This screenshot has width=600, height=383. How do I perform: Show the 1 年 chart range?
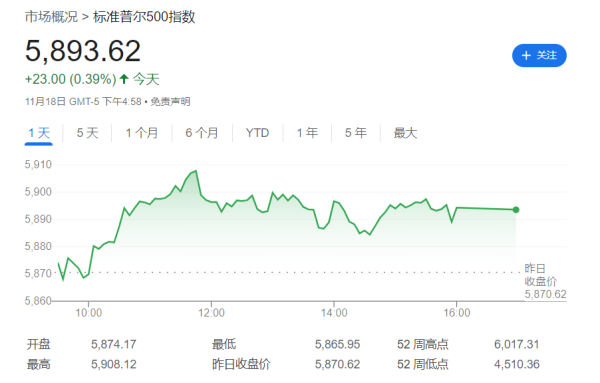307,133
